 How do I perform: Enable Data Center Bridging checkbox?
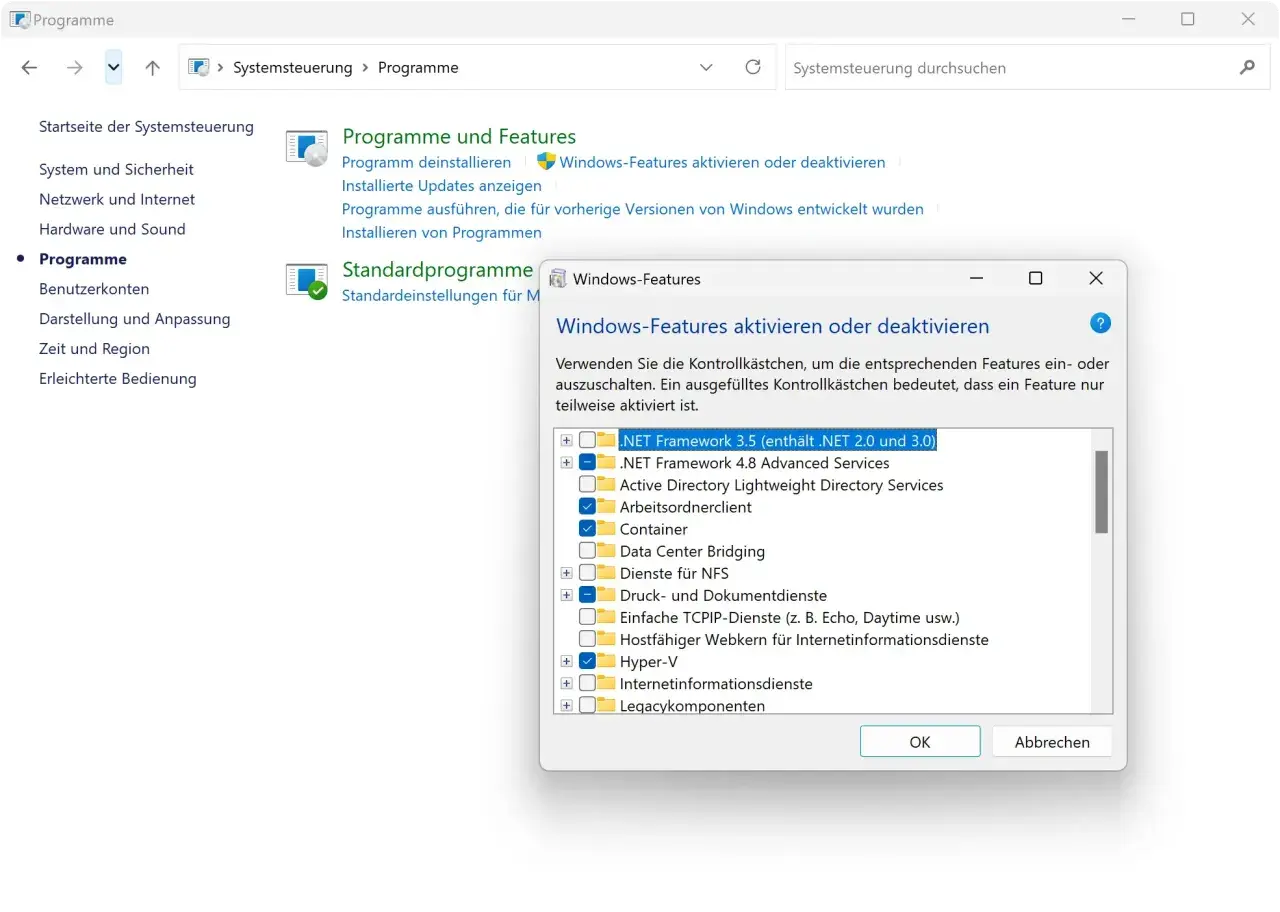click(x=587, y=551)
